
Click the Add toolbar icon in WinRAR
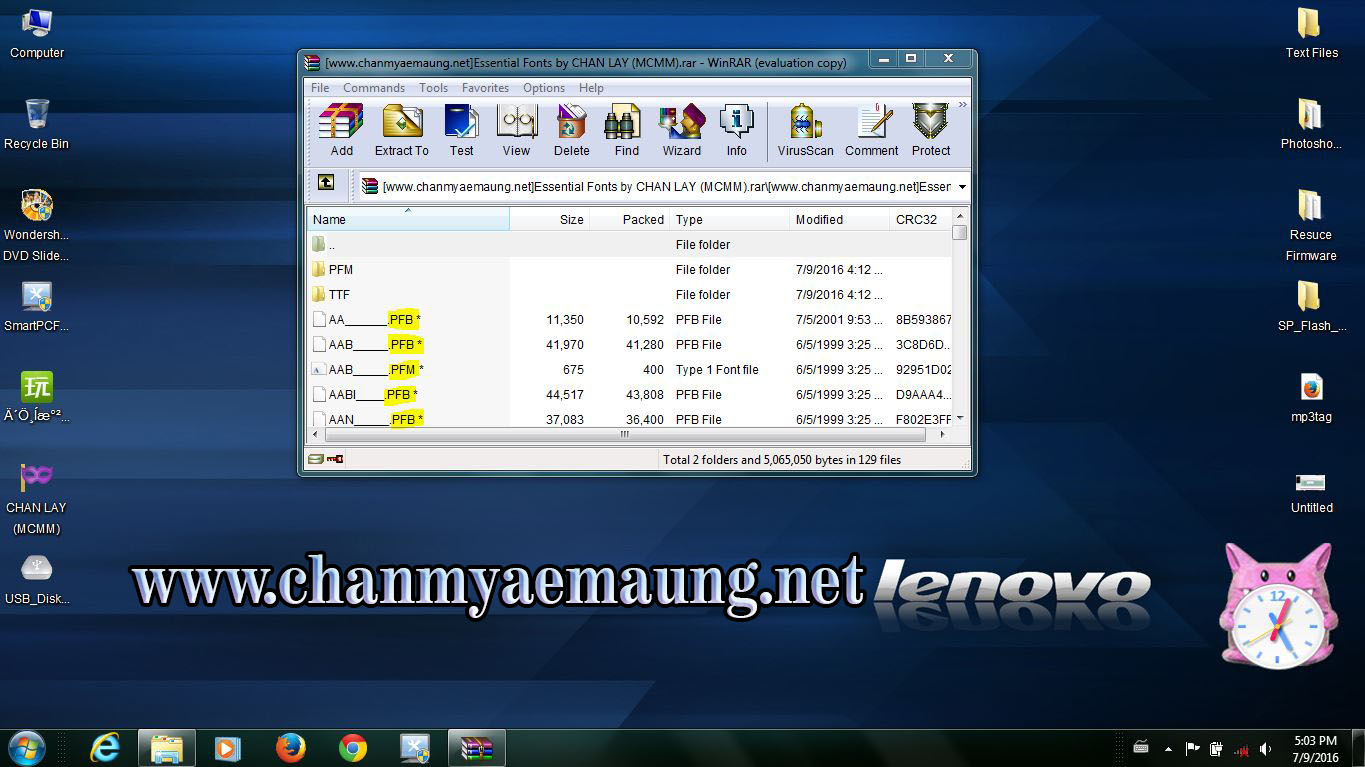click(341, 130)
